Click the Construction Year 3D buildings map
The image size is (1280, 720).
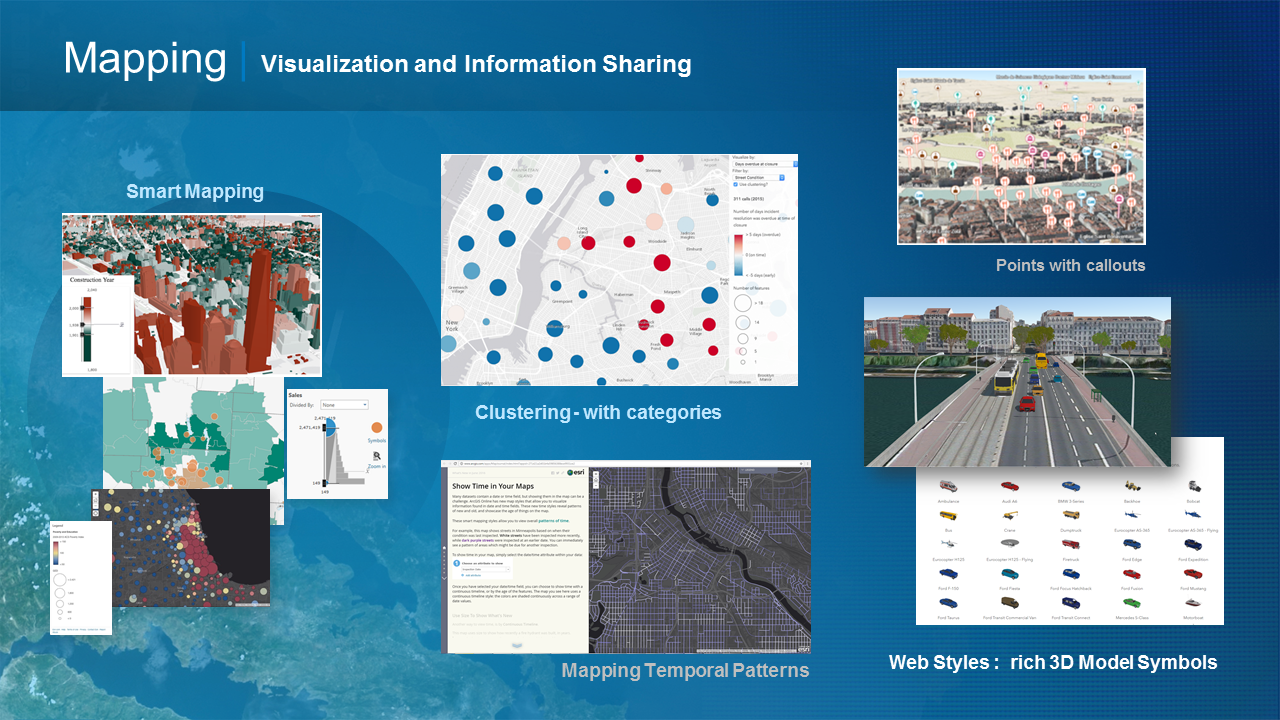click(x=192, y=295)
